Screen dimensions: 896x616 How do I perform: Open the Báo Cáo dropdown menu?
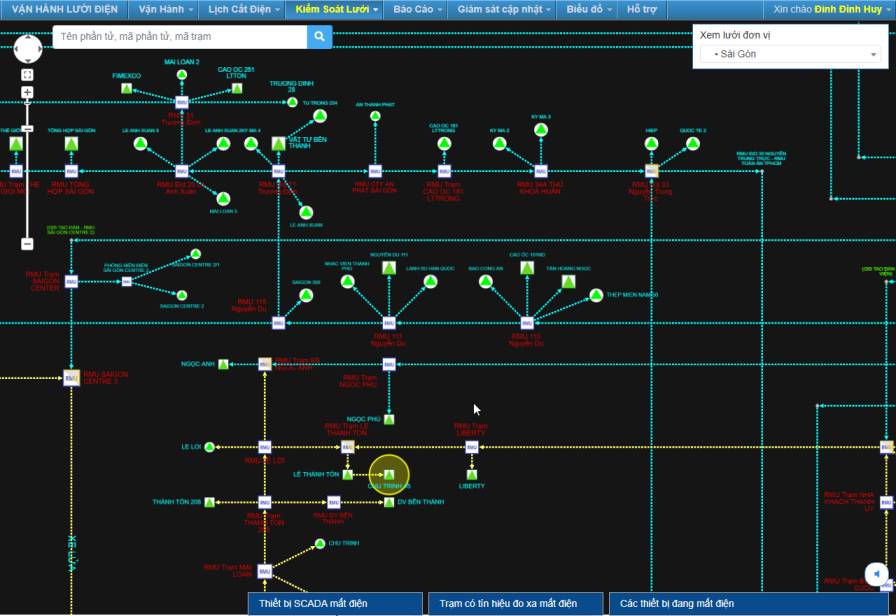(417, 9)
